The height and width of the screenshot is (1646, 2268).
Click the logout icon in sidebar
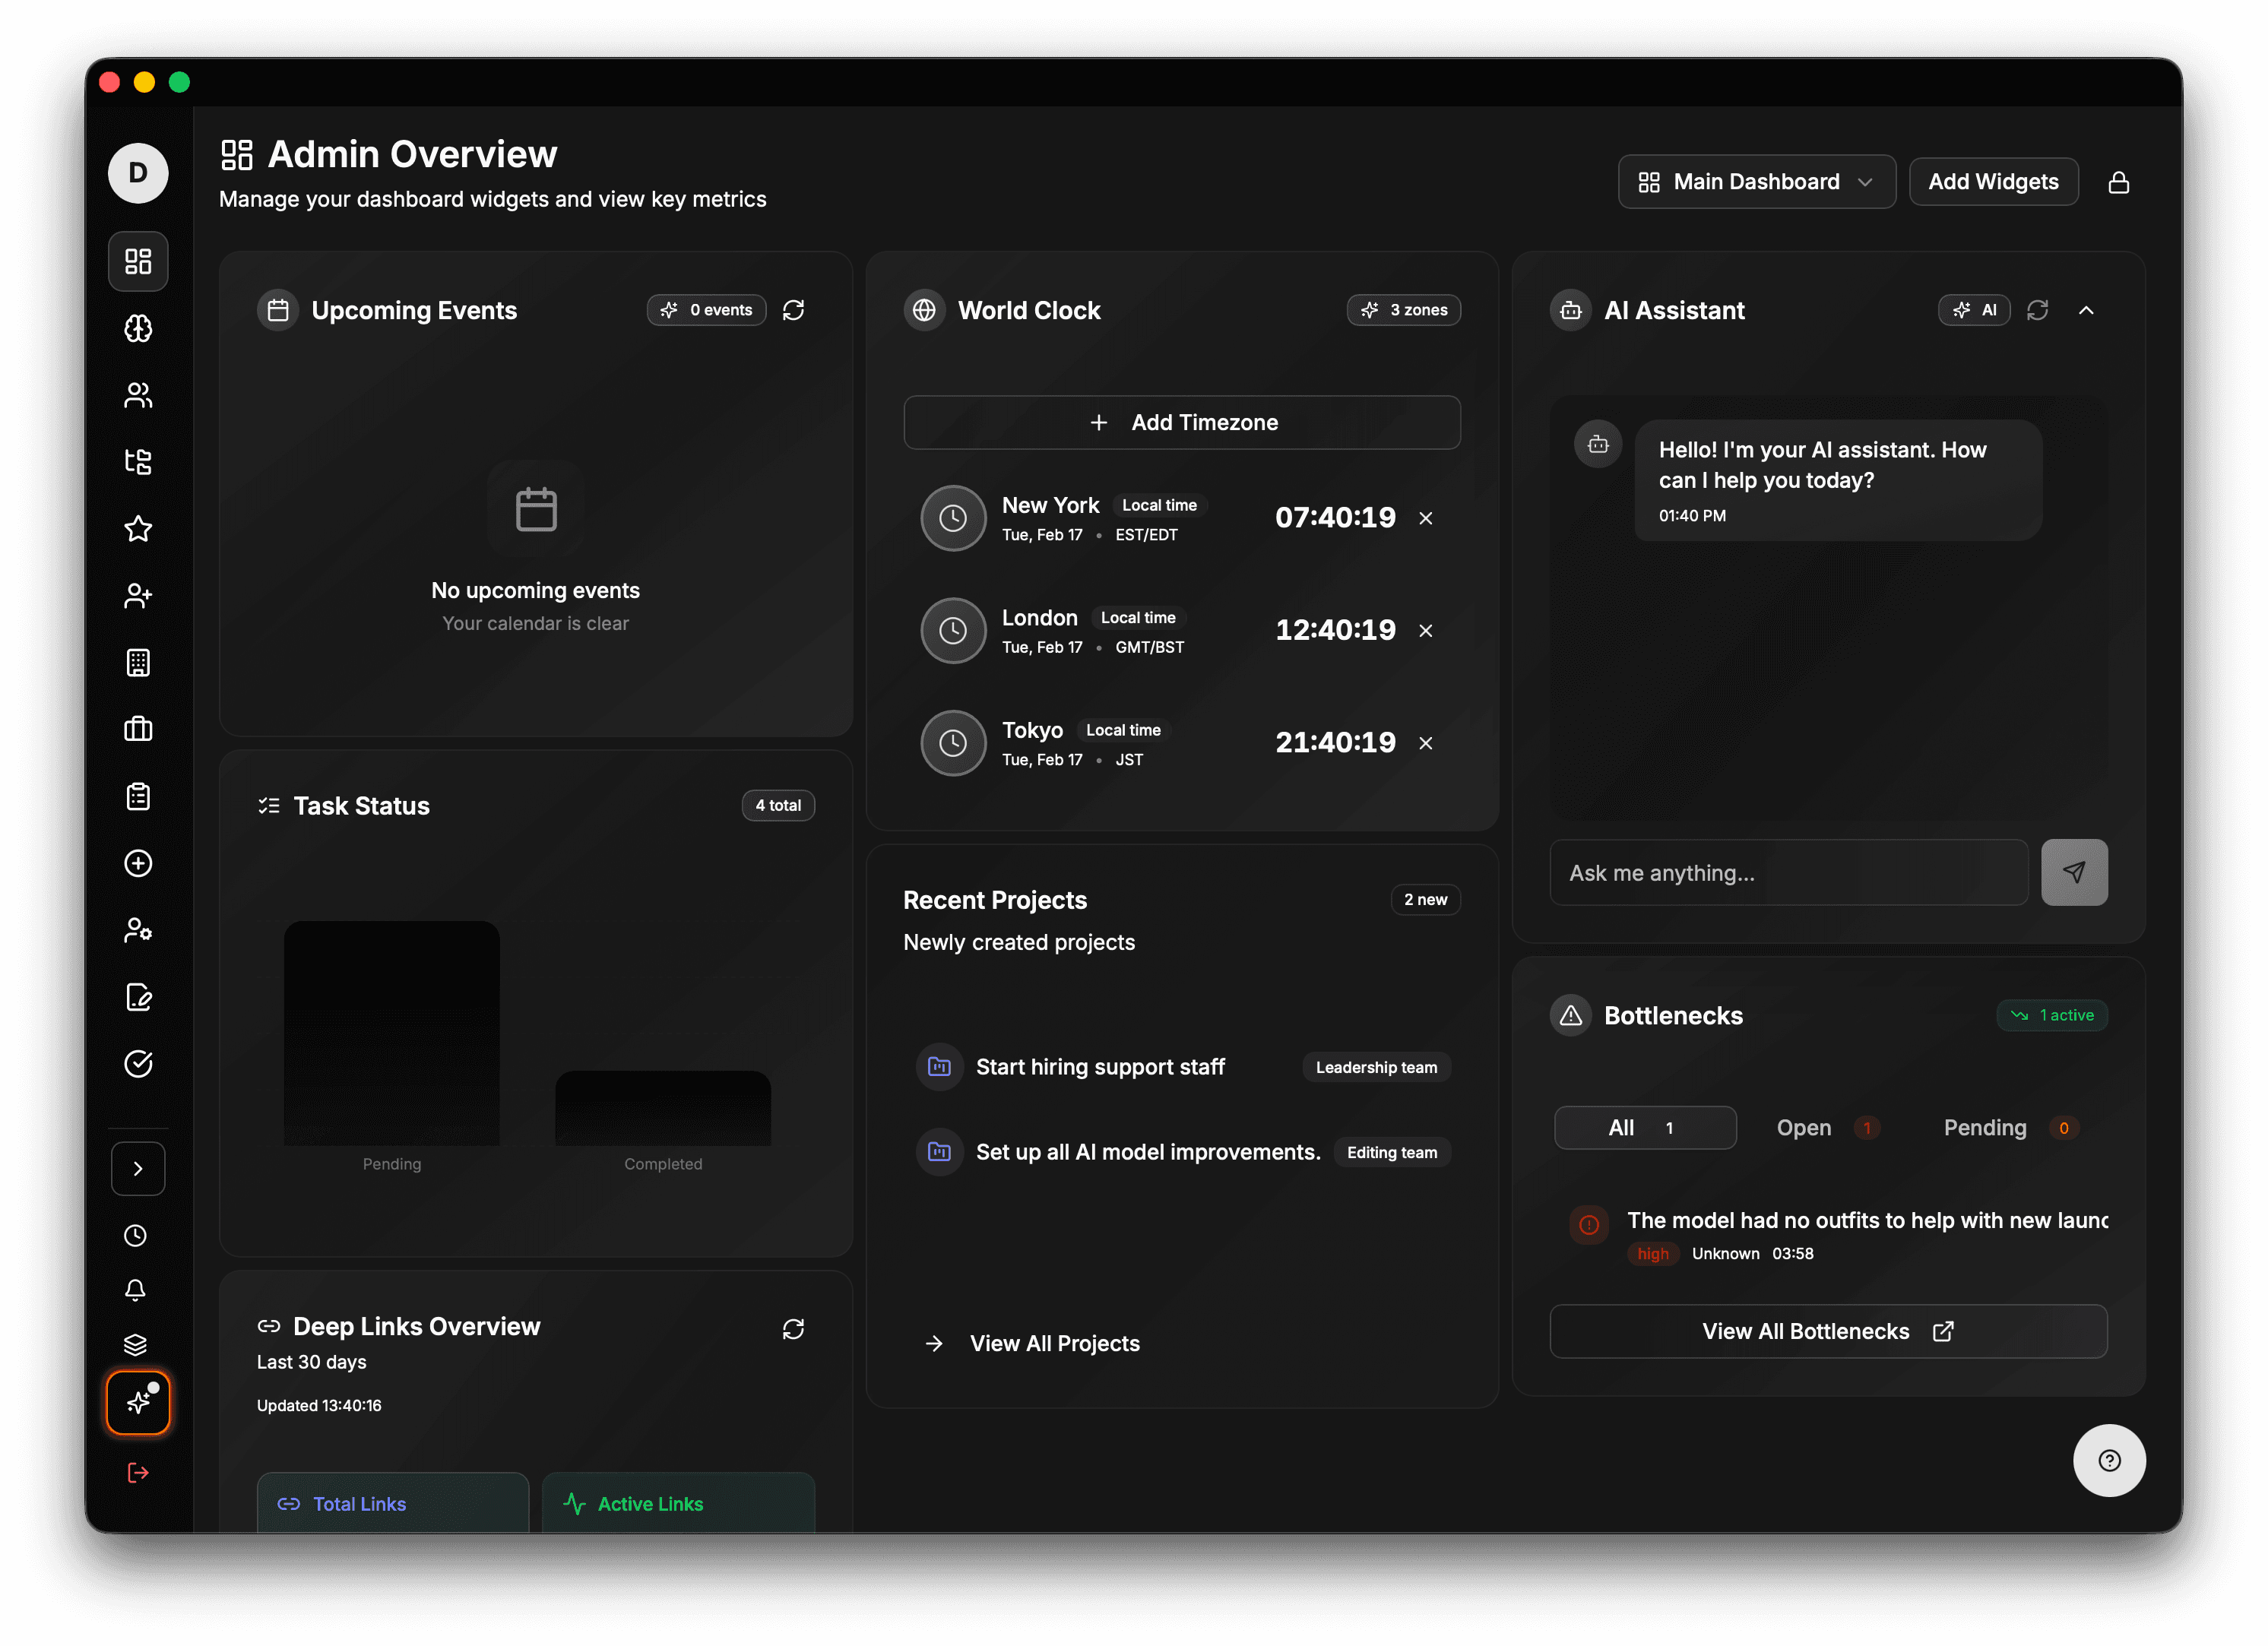(138, 1472)
